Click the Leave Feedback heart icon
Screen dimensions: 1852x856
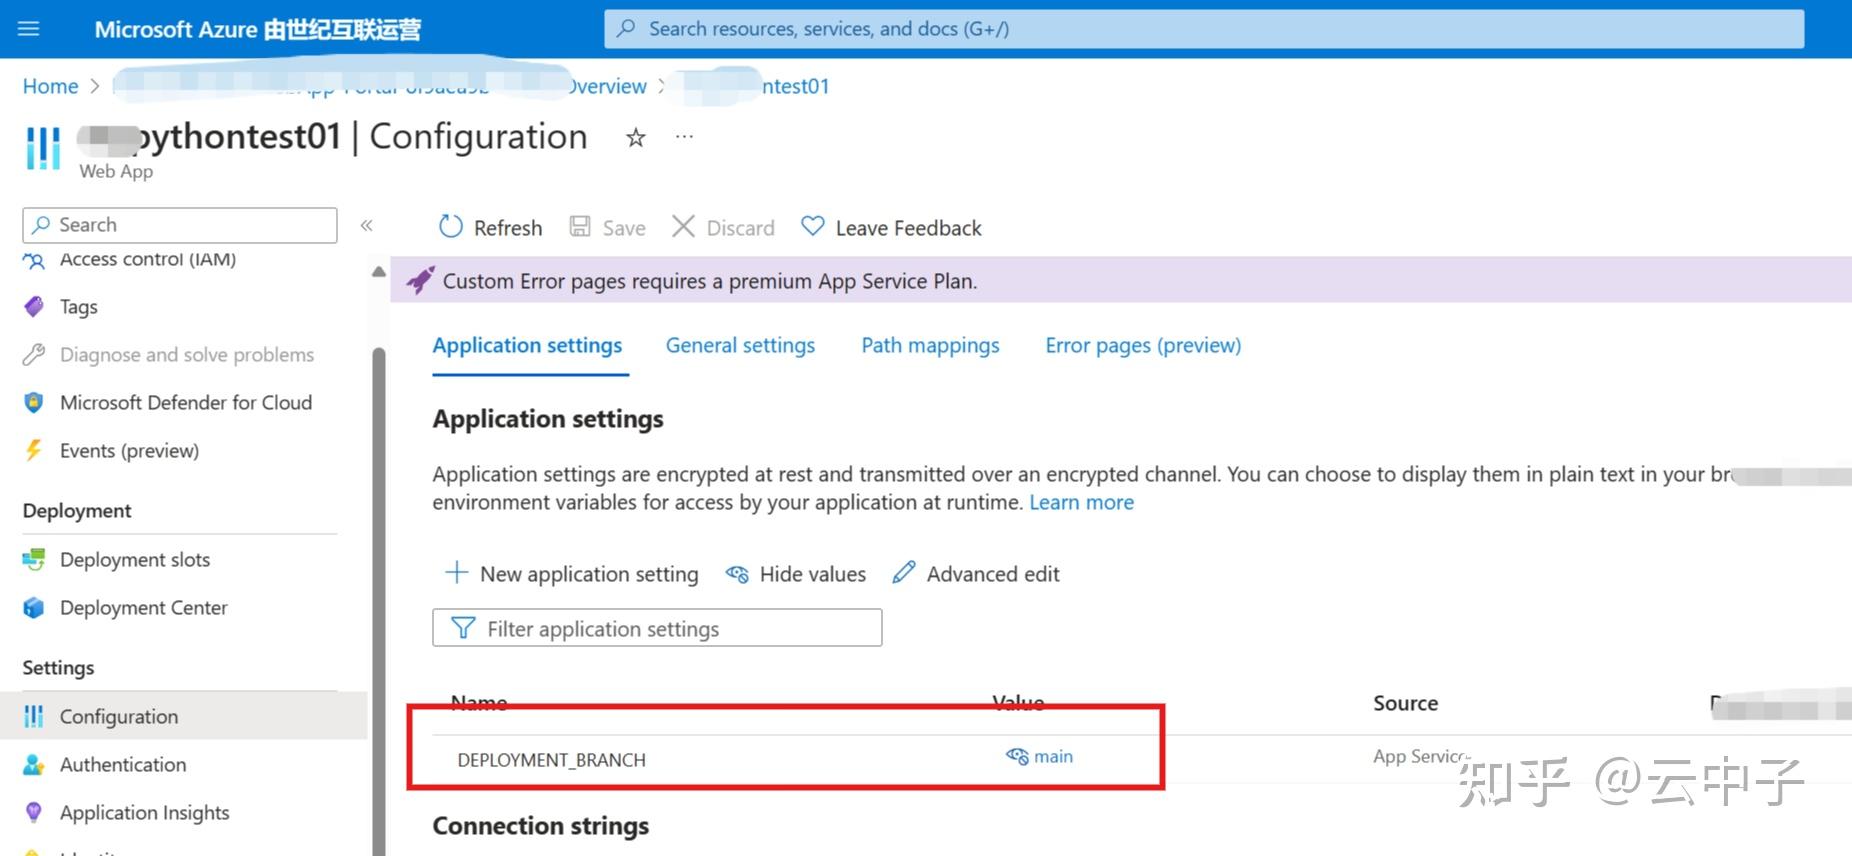[813, 226]
